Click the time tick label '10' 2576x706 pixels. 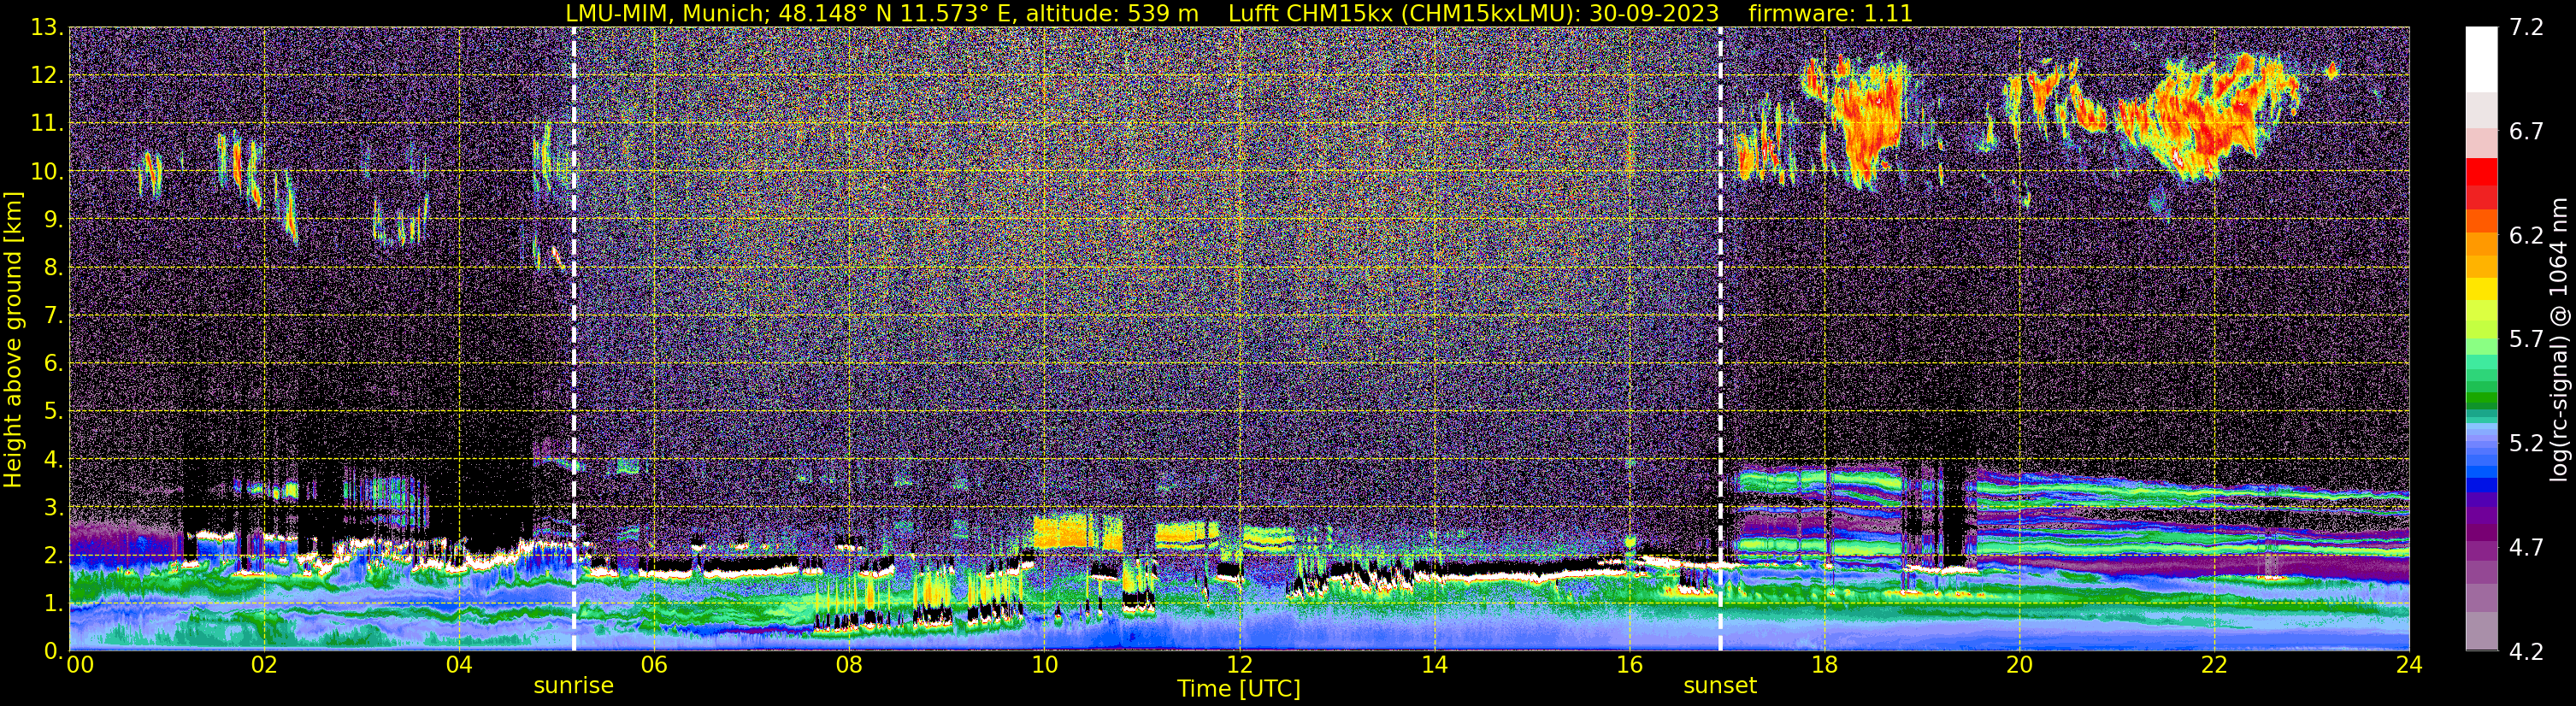[1044, 666]
